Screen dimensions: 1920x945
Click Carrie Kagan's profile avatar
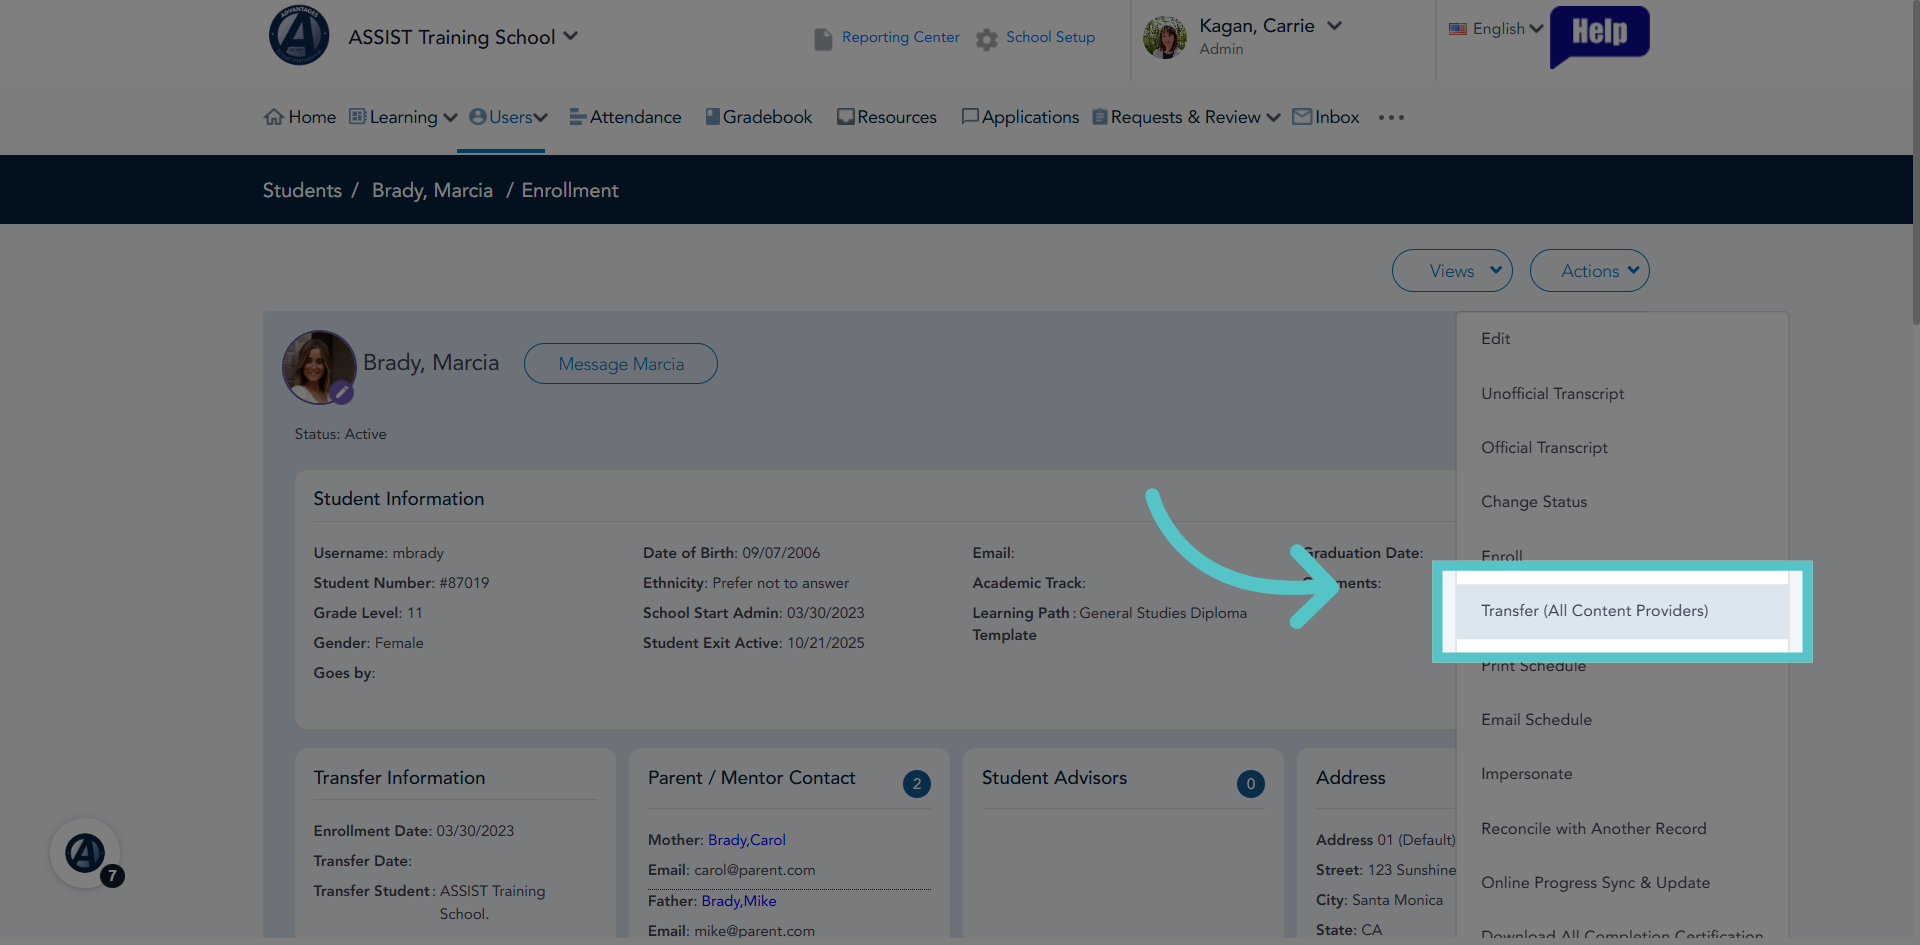click(1165, 37)
